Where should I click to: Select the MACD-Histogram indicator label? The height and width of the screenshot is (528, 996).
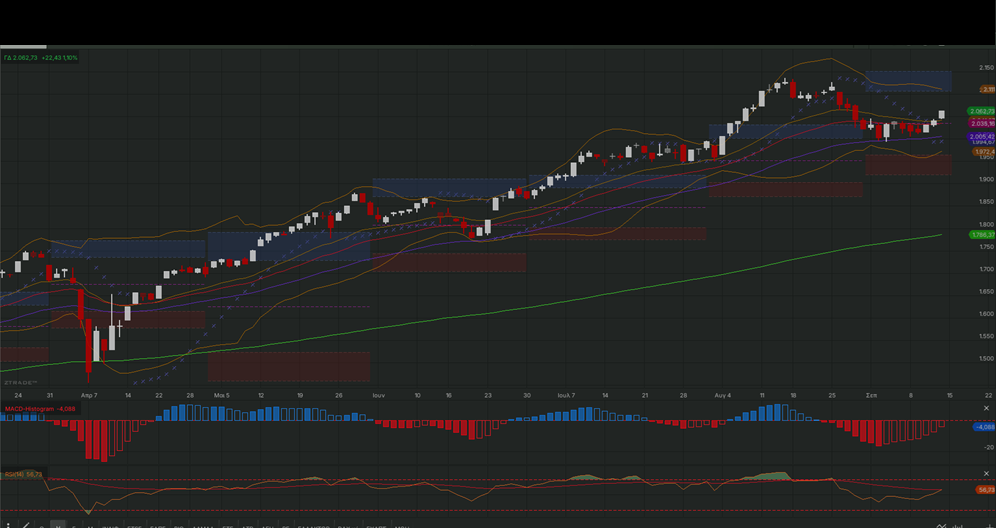coord(40,409)
